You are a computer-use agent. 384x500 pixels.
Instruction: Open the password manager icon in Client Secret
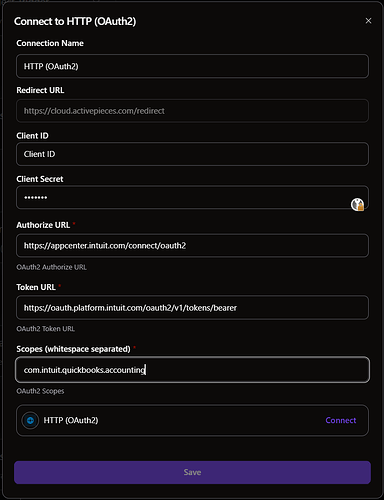click(357, 204)
